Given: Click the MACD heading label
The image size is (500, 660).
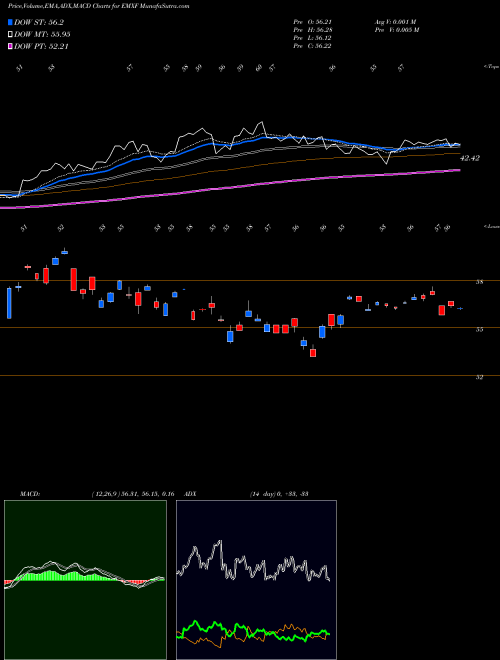Looking at the screenshot, I should click(29, 494).
